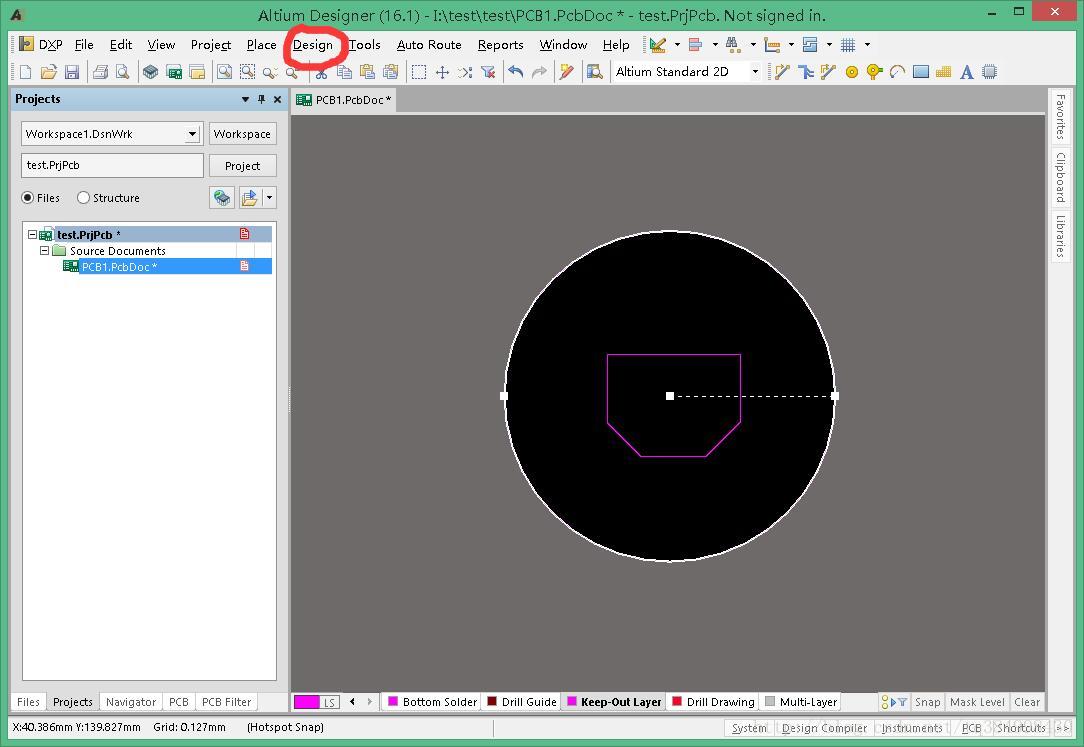Click the fit document zoom icon
Image resolution: width=1084 pixels, height=747 pixels.
pyautogui.click(x=224, y=72)
